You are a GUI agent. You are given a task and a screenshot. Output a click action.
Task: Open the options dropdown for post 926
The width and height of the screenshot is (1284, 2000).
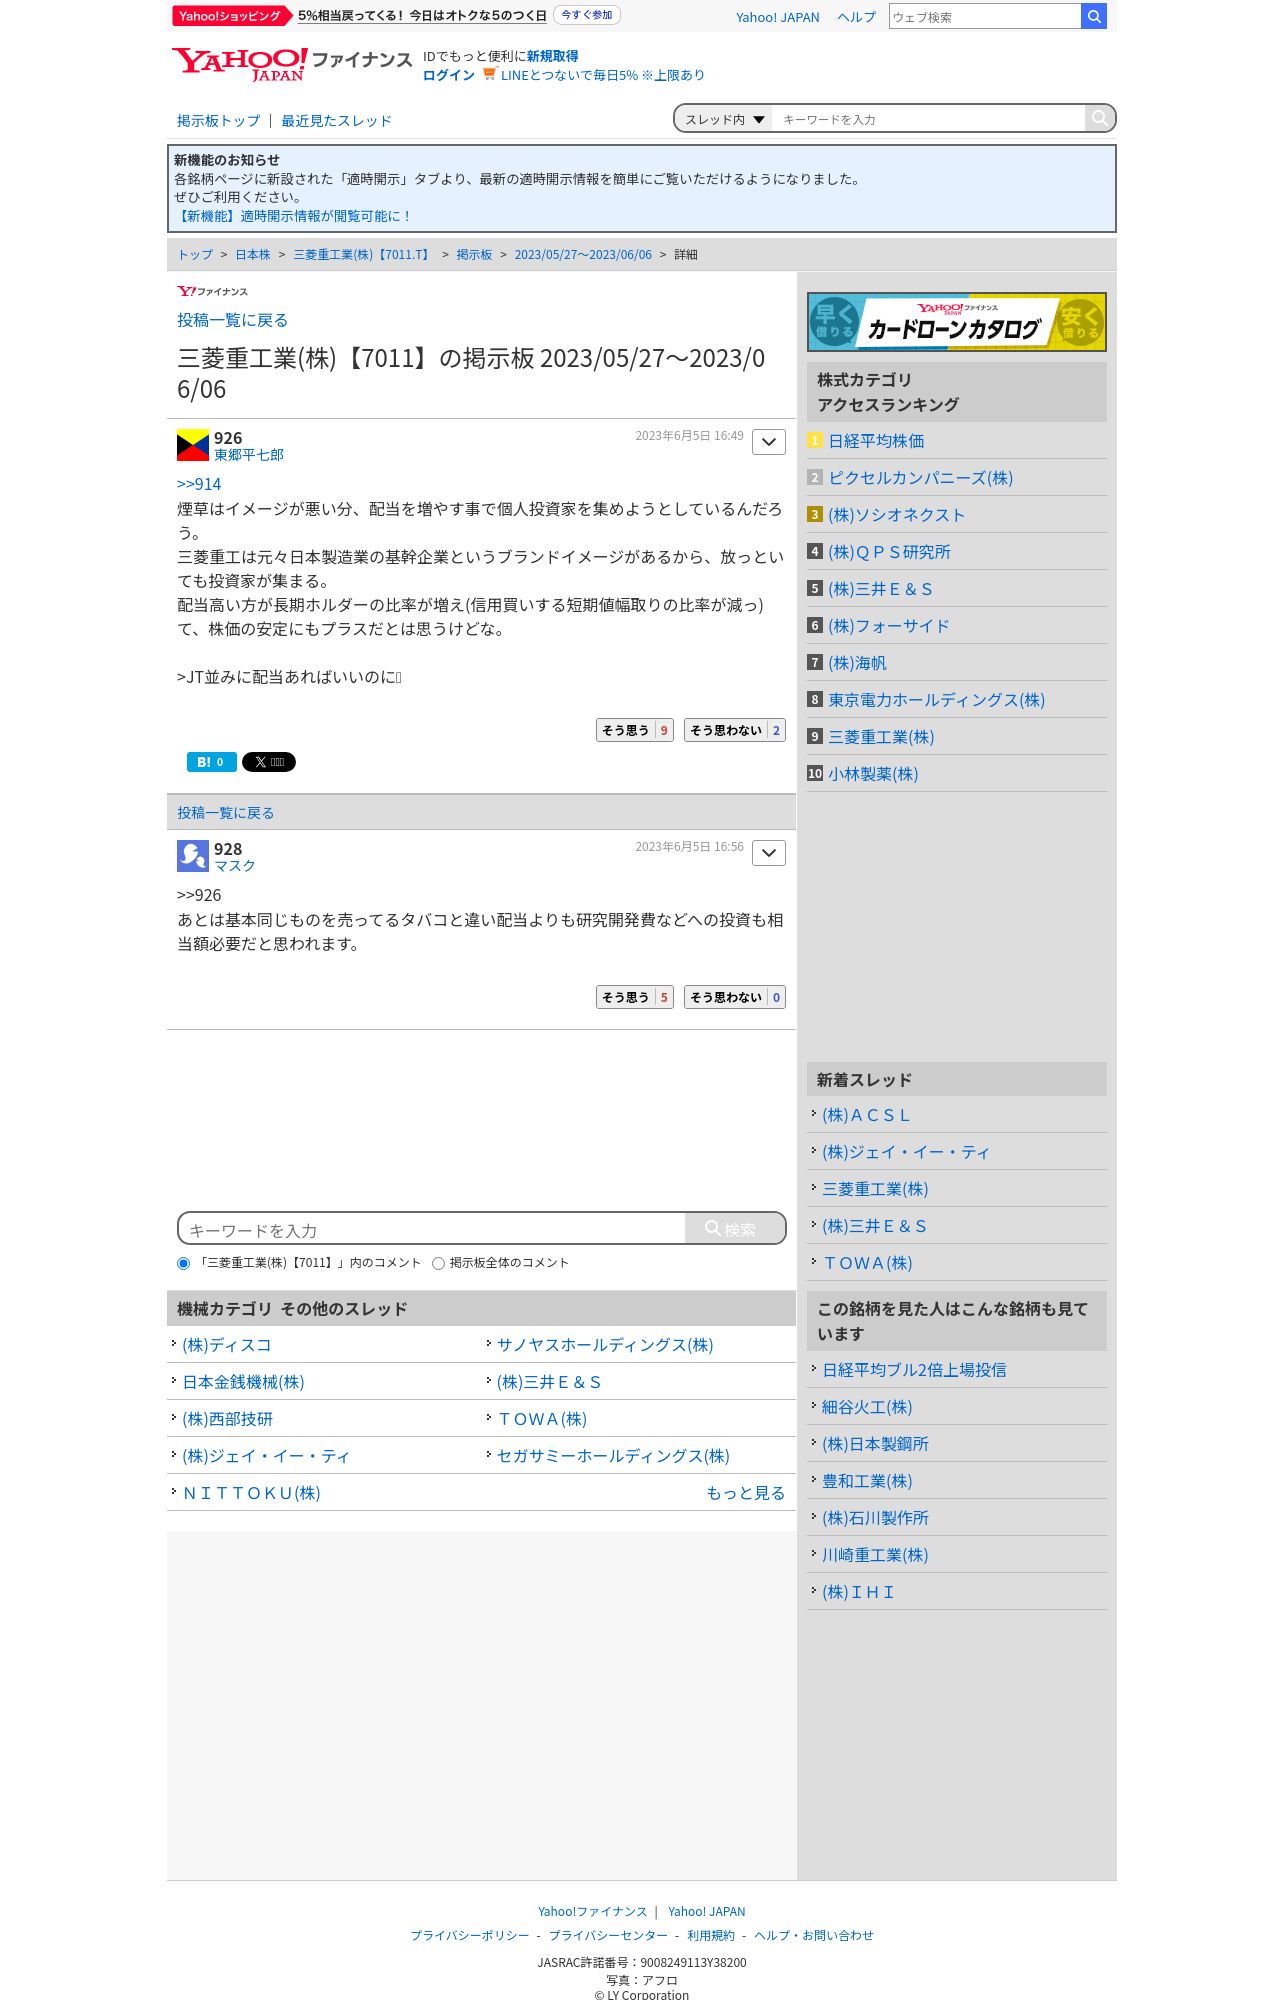pos(769,442)
